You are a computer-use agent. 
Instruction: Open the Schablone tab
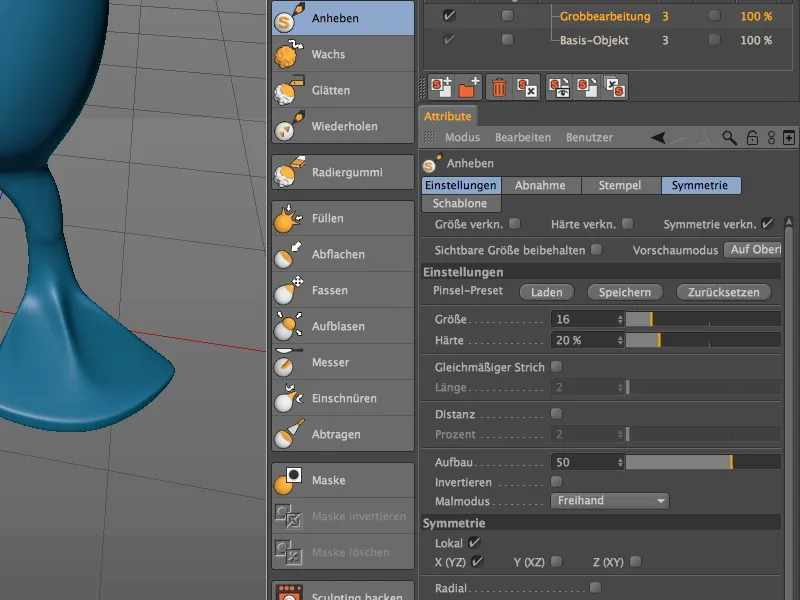point(461,203)
